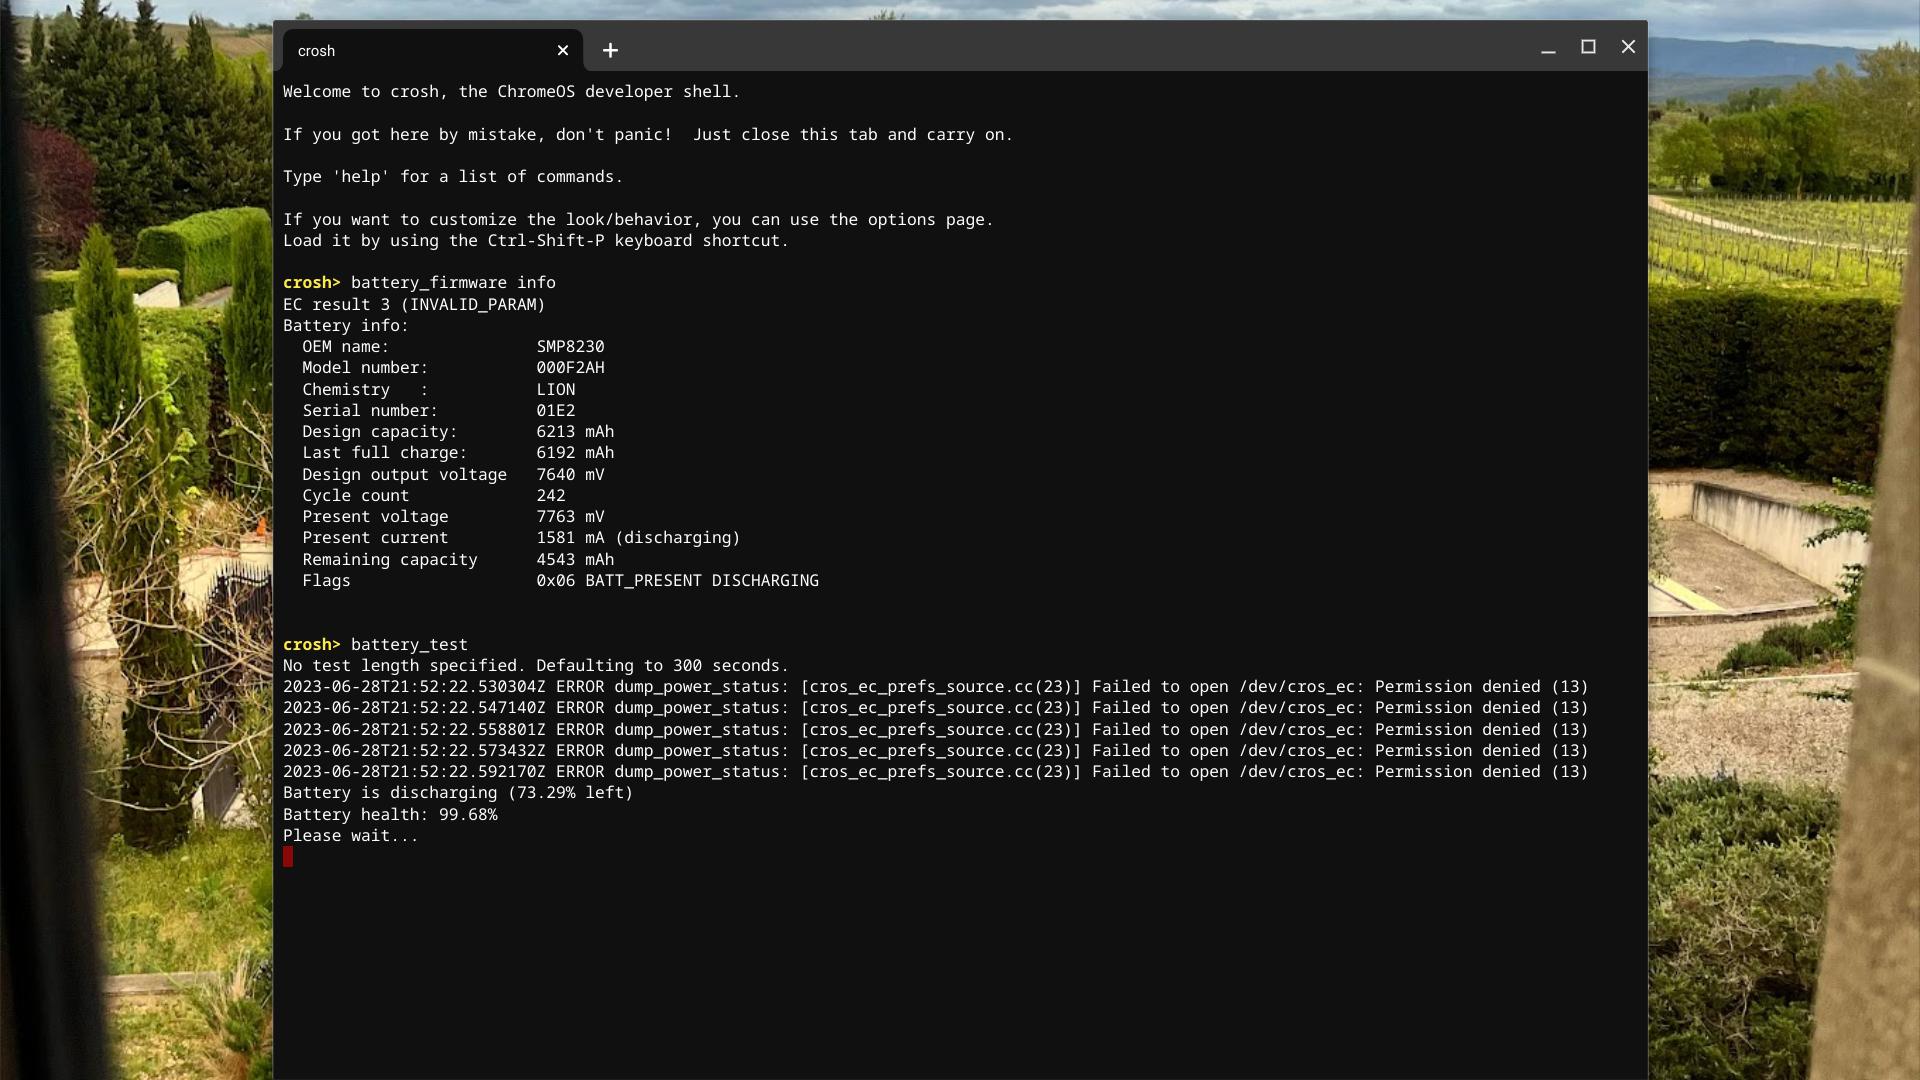Maximize the crosh window
Image resolution: width=1920 pixels, height=1080 pixels.
(1588, 47)
